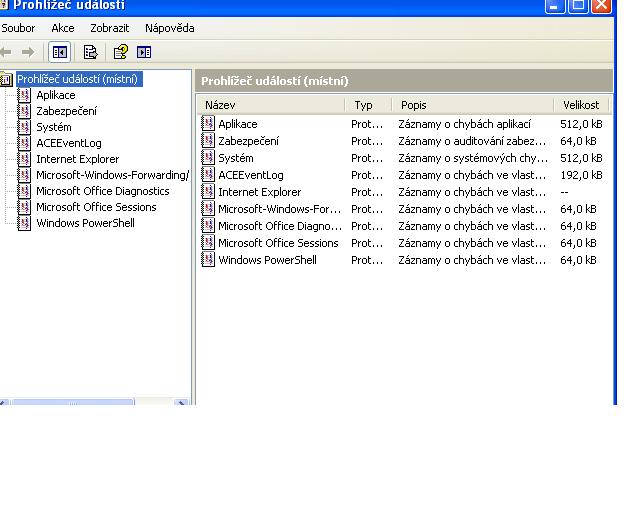The height and width of the screenshot is (512, 640).
Task: Open the Zobrazit menu
Action: [x=109, y=28]
